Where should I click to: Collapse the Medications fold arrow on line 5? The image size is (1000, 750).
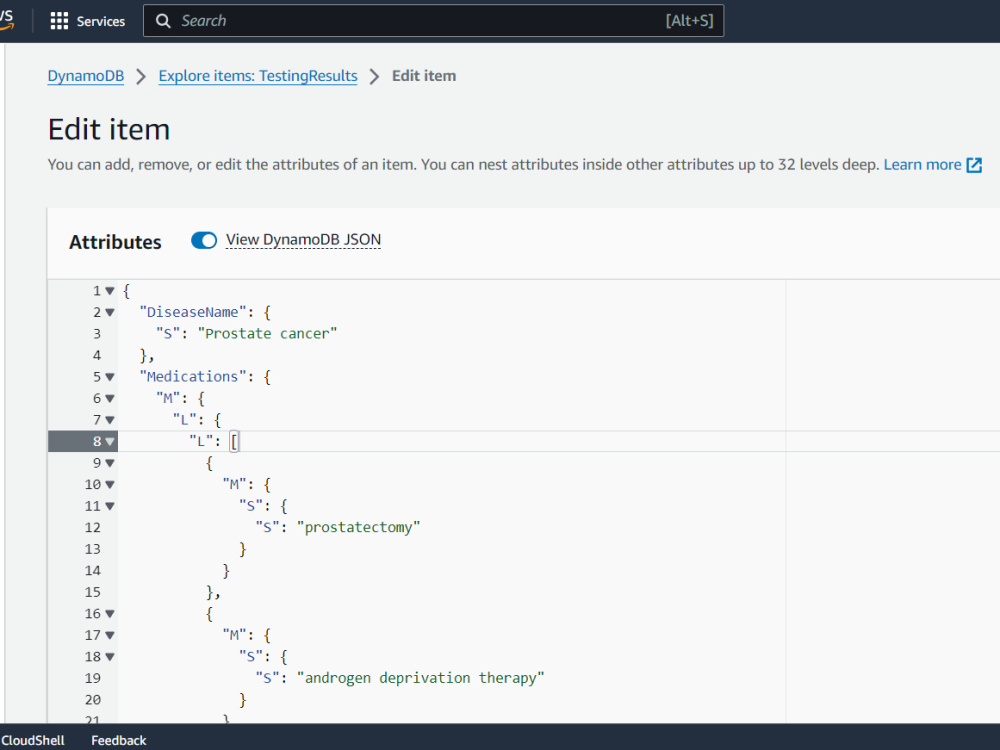pyautogui.click(x=110, y=377)
